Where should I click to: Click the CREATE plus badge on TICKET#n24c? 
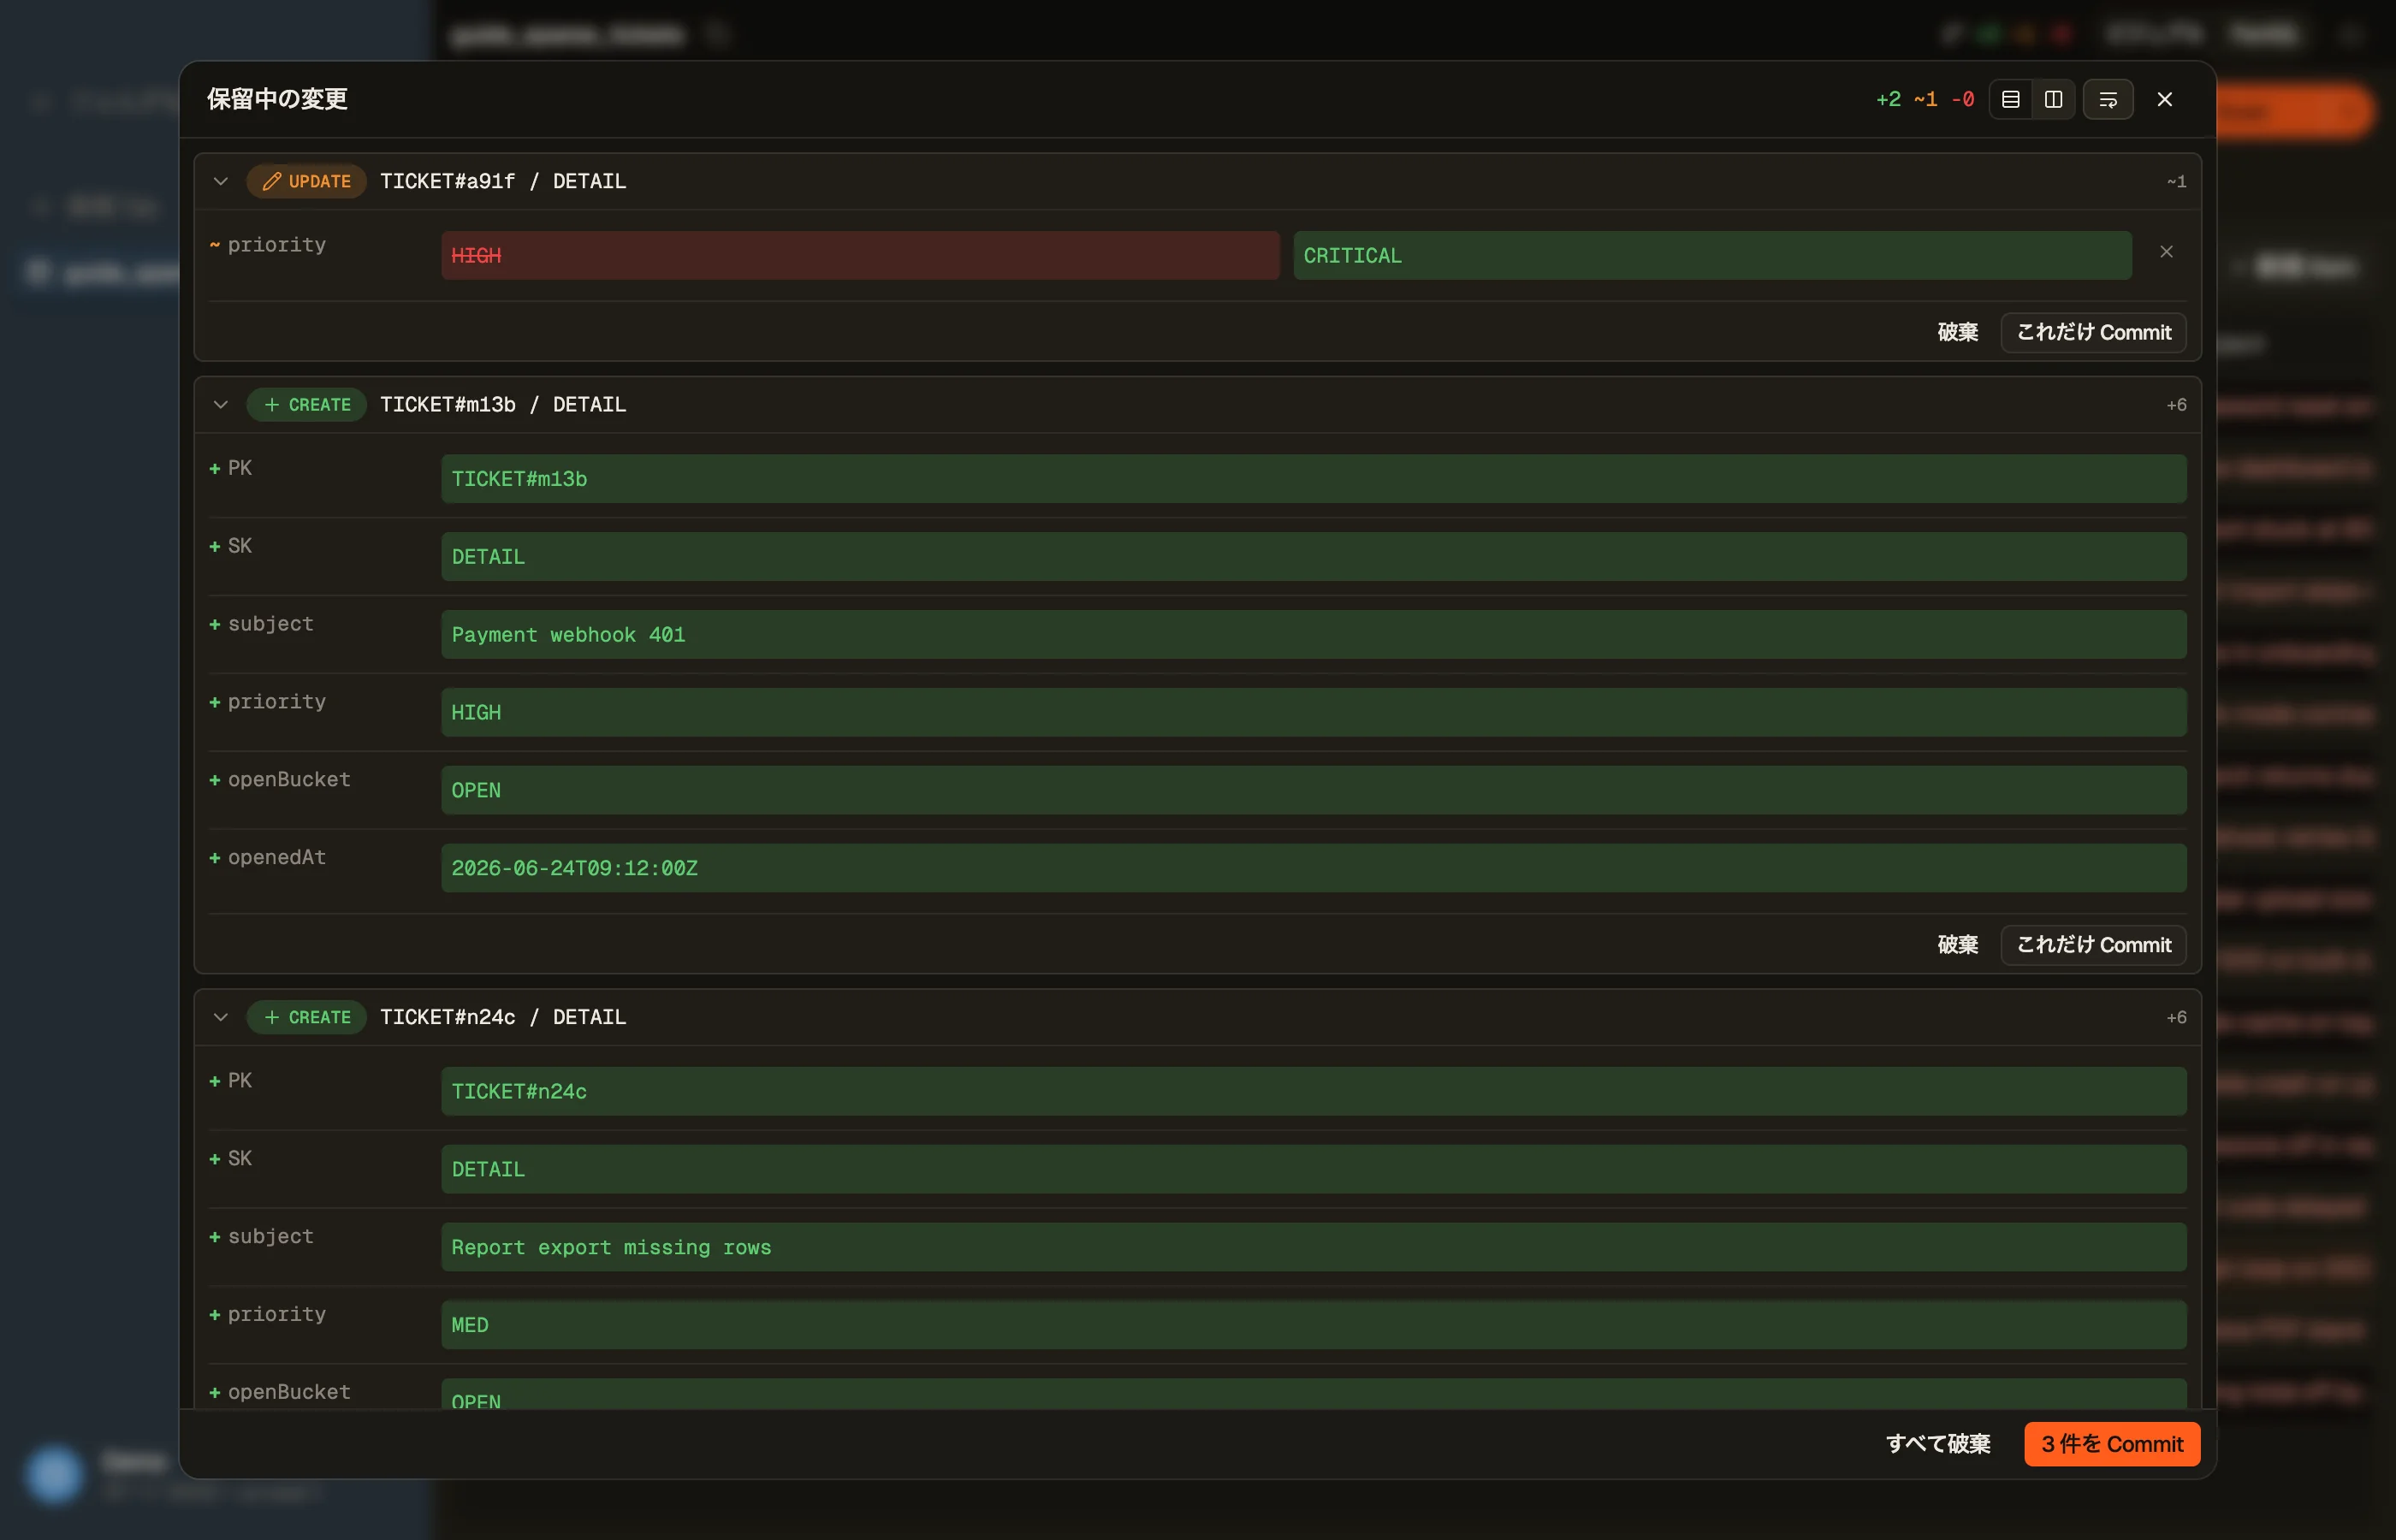[x=306, y=1017]
